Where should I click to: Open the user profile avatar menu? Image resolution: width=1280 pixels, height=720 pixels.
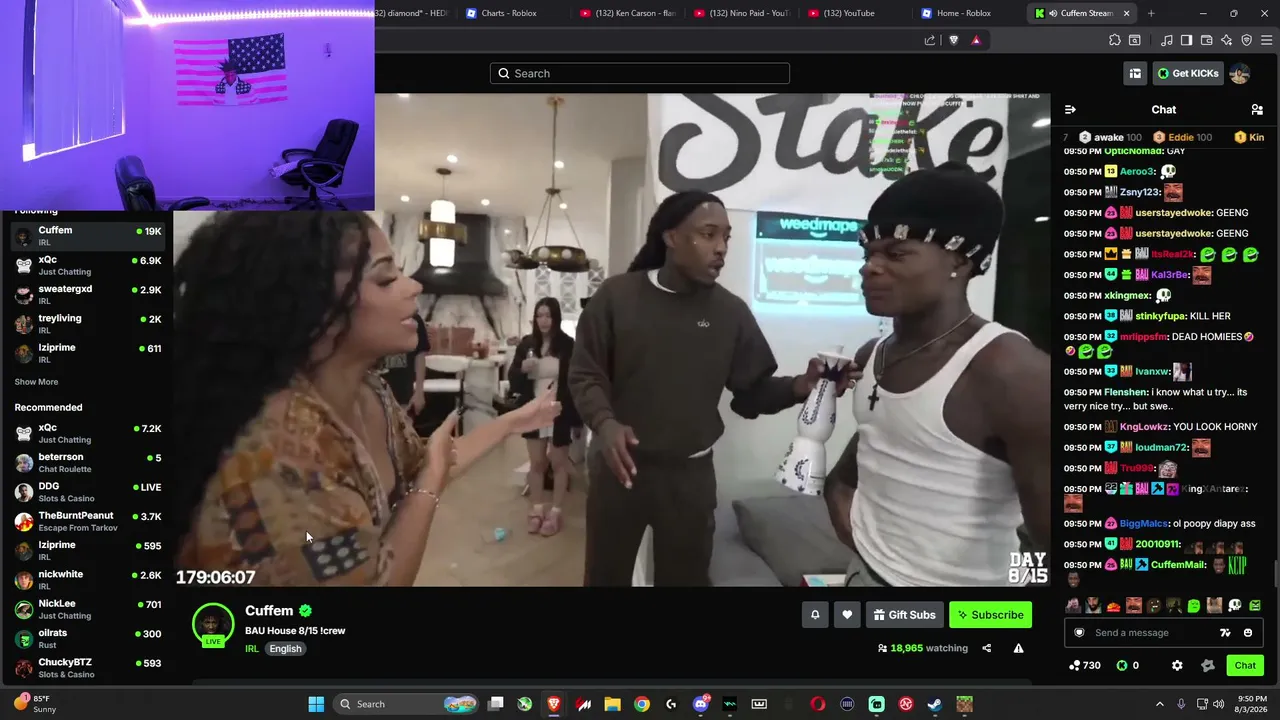click(x=1239, y=73)
